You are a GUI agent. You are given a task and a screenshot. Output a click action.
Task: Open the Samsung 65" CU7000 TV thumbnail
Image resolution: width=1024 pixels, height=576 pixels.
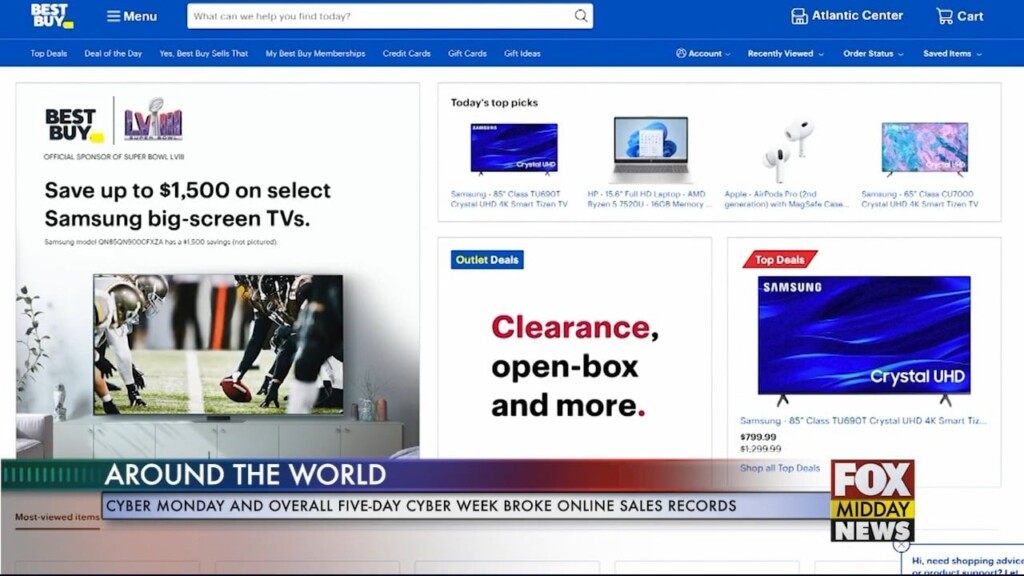[x=925, y=149]
